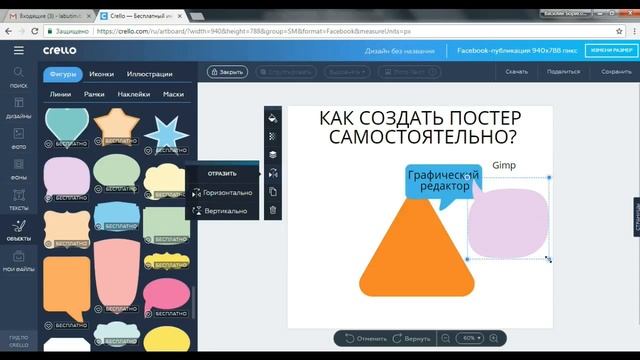Open the Фоны sidebar section

click(19, 169)
